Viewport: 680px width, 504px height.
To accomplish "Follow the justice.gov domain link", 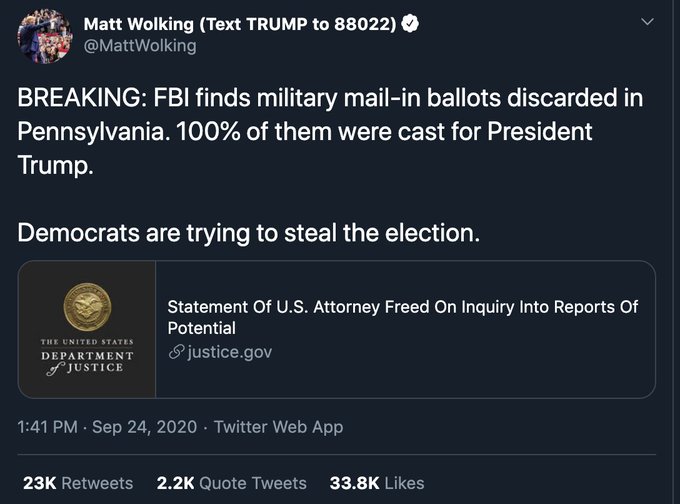I will click(x=229, y=352).
